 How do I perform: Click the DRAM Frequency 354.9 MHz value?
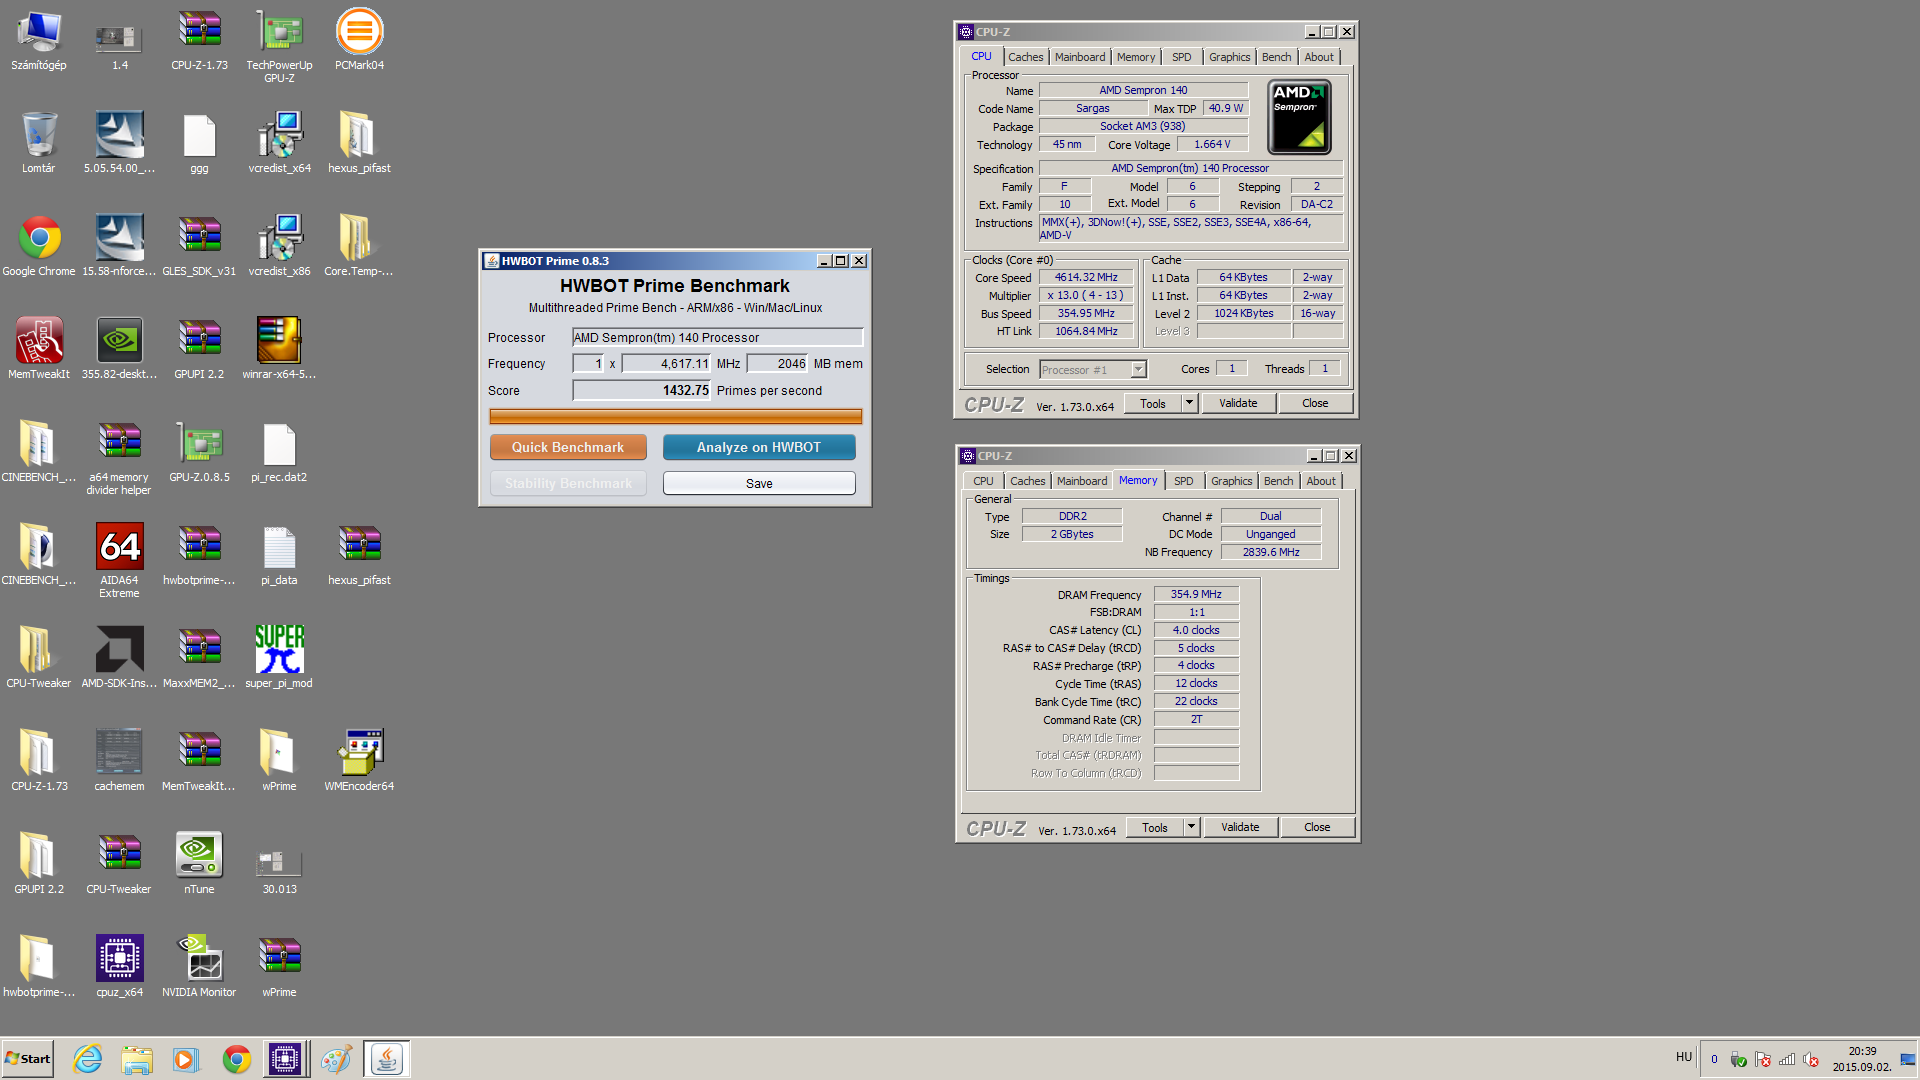point(1196,594)
